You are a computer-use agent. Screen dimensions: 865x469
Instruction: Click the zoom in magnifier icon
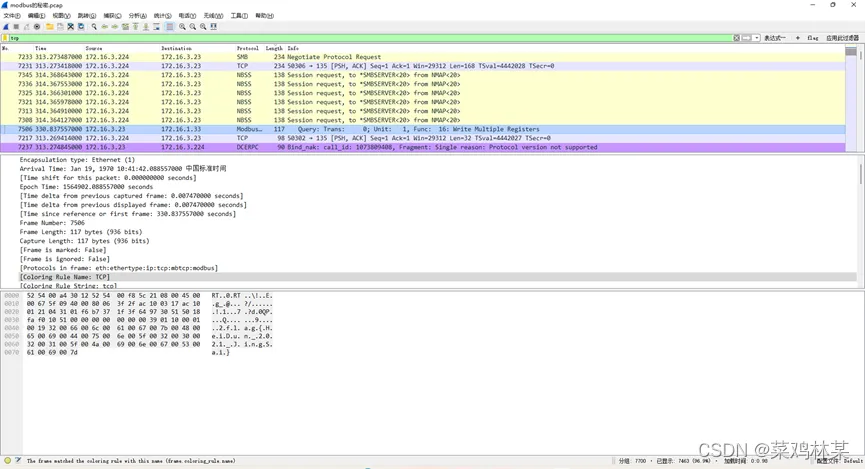[183, 27]
